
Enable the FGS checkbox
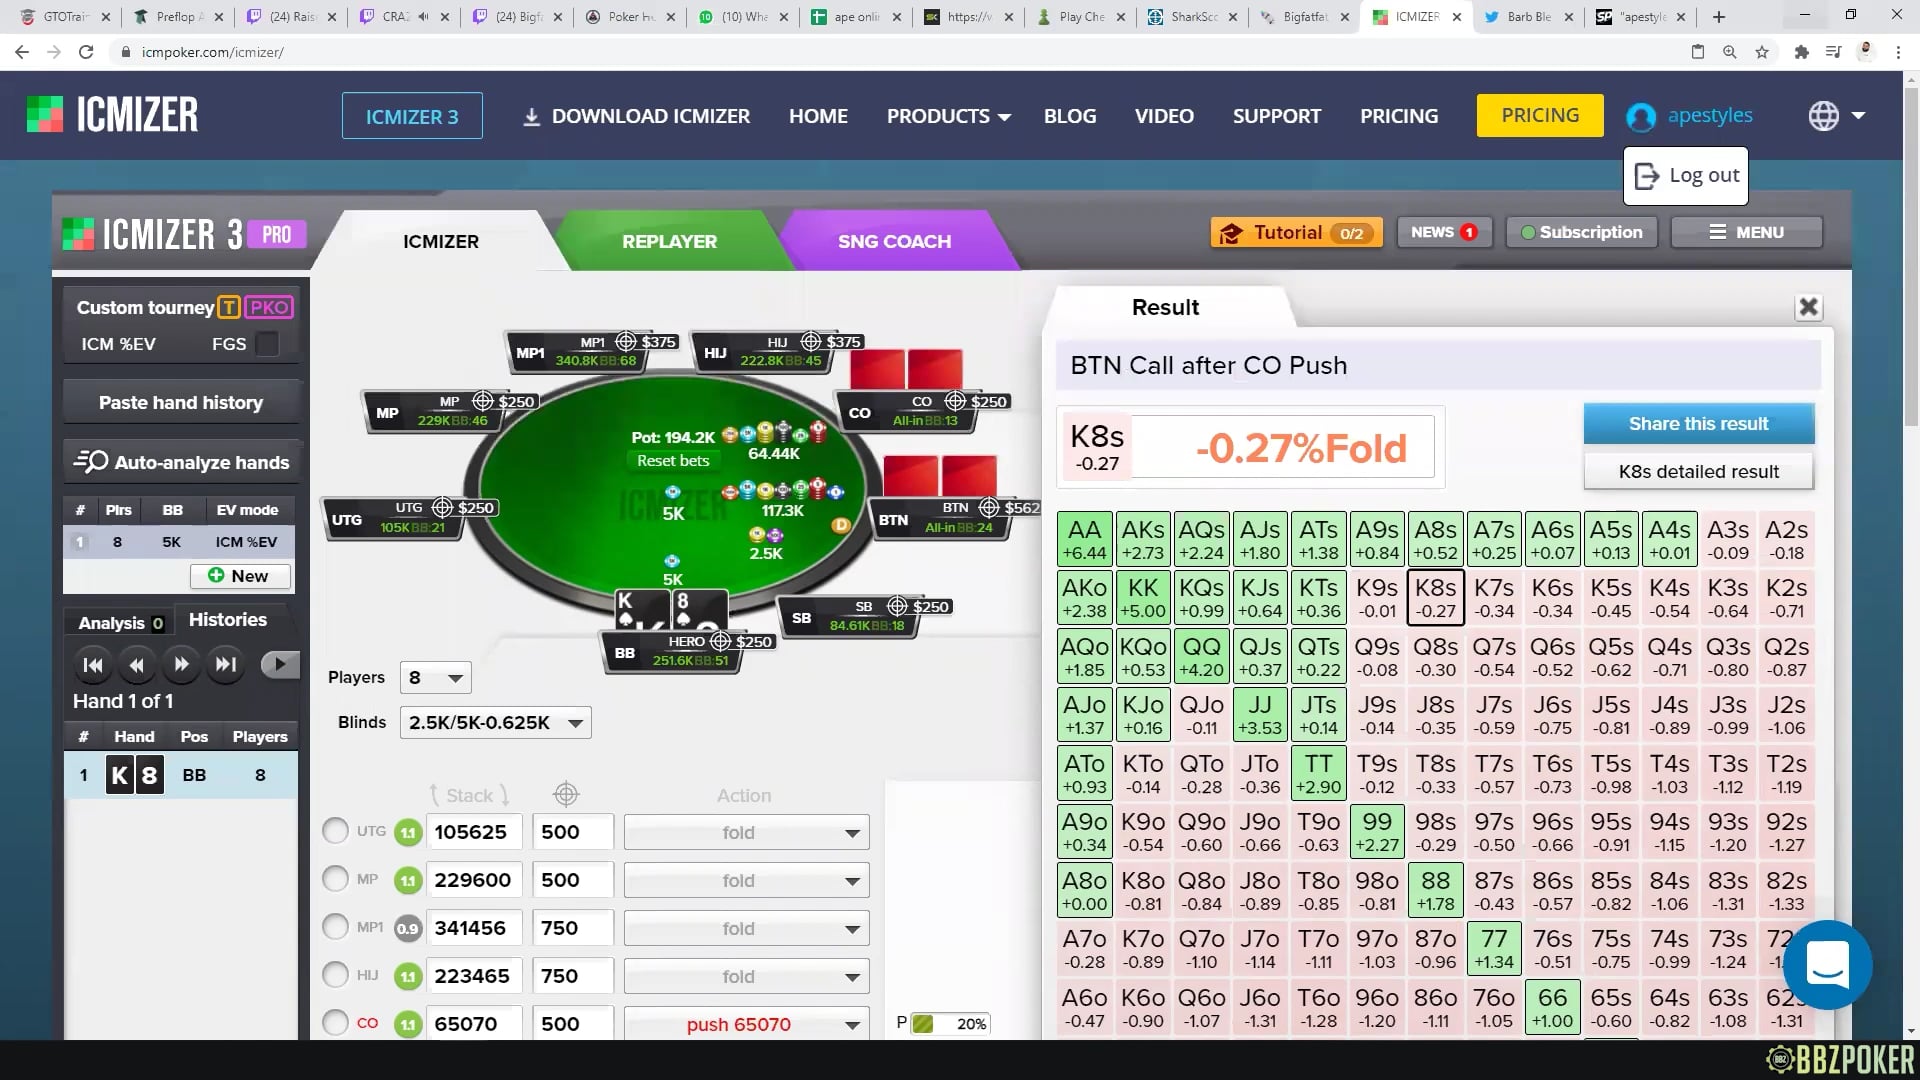point(266,343)
